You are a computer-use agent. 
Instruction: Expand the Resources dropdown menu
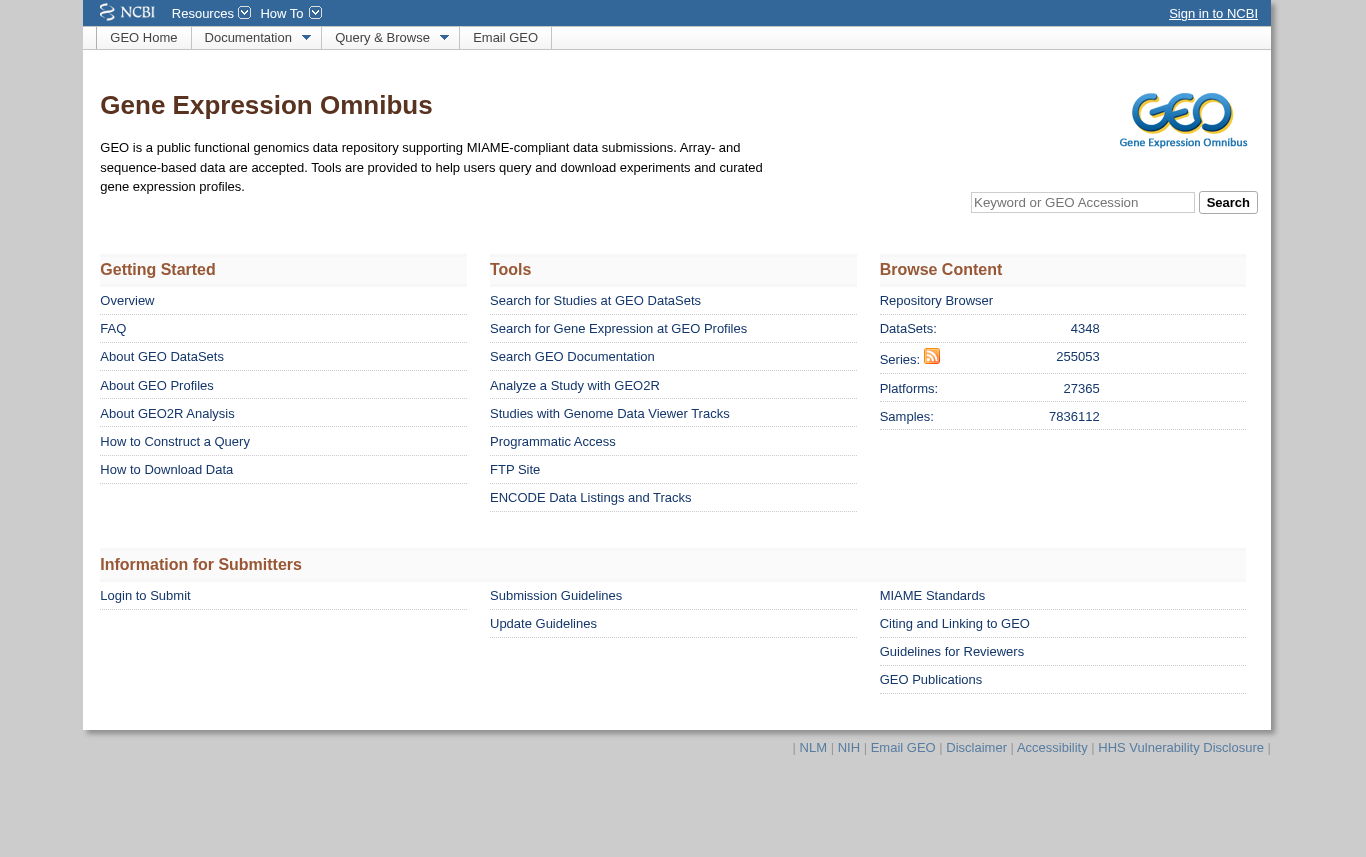click(211, 13)
